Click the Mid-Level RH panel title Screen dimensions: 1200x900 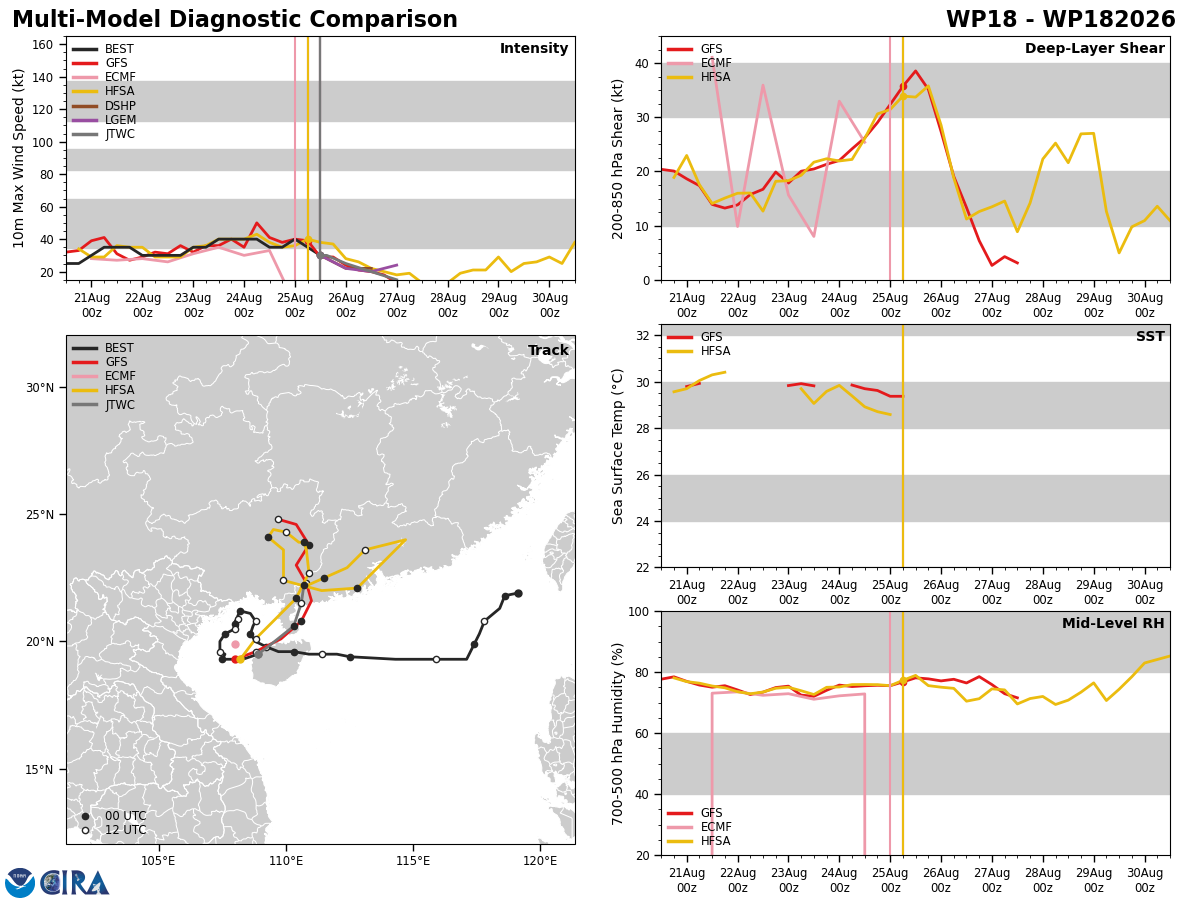tap(1113, 624)
